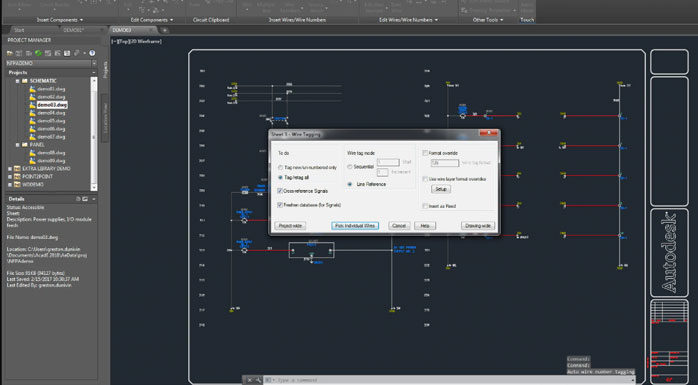
Task: Click Open Project icon in Project Manager
Action: pyautogui.click(x=9, y=53)
